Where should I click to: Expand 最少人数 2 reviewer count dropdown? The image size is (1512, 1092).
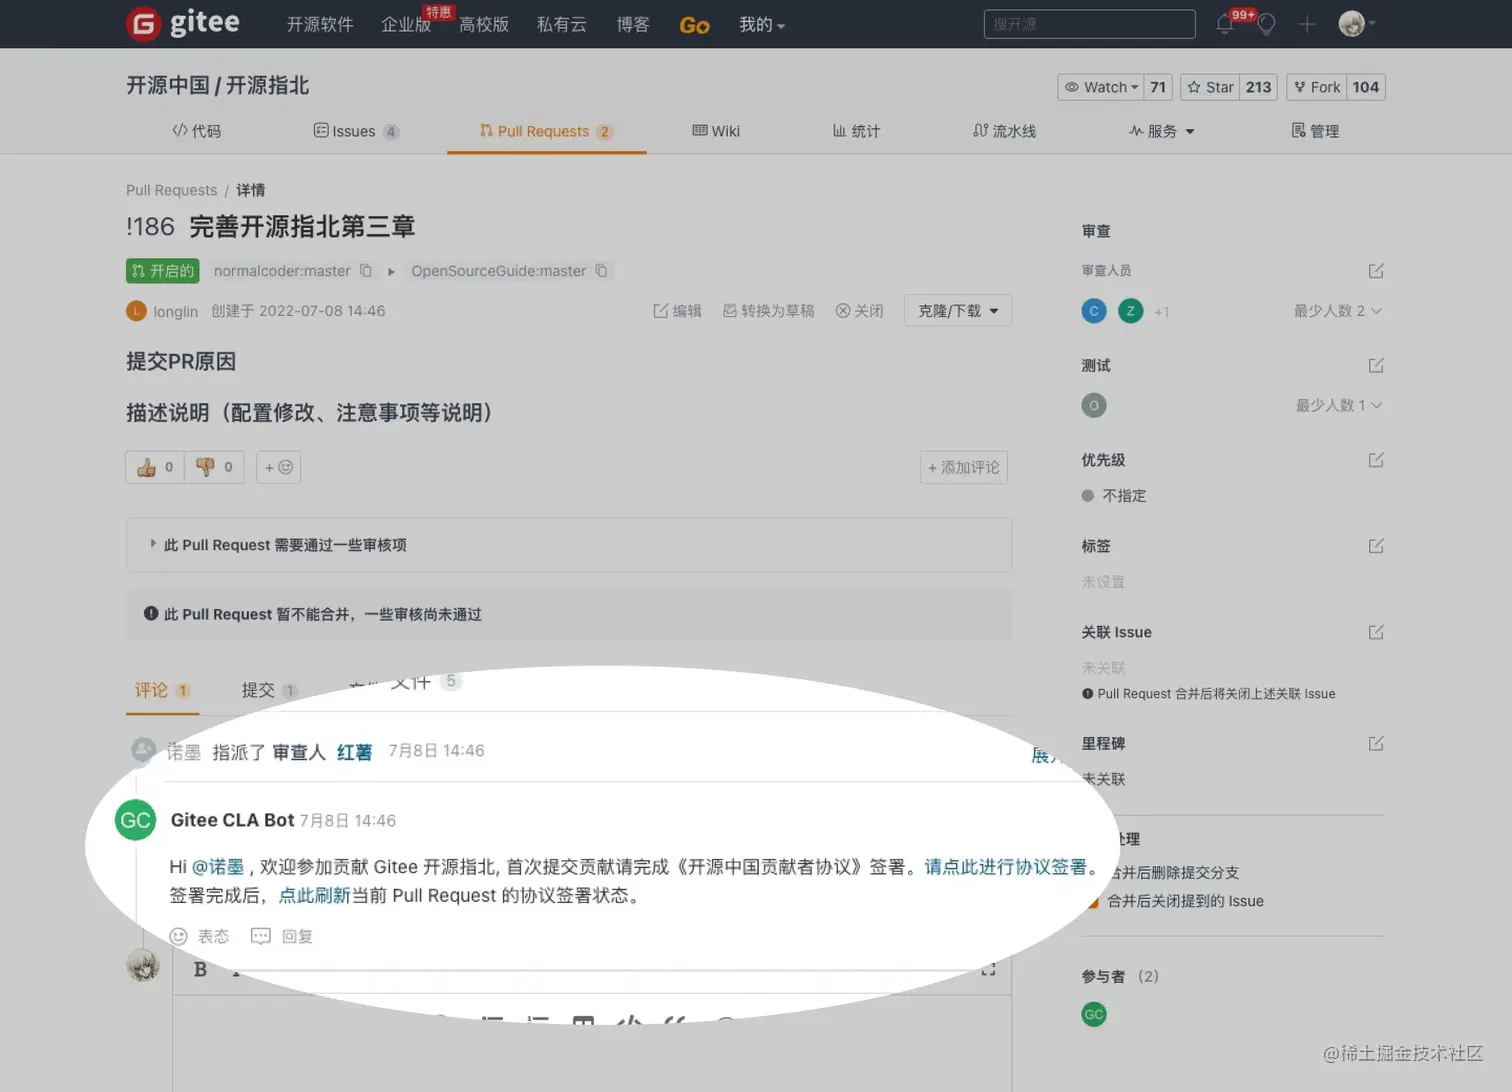[x=1338, y=311]
